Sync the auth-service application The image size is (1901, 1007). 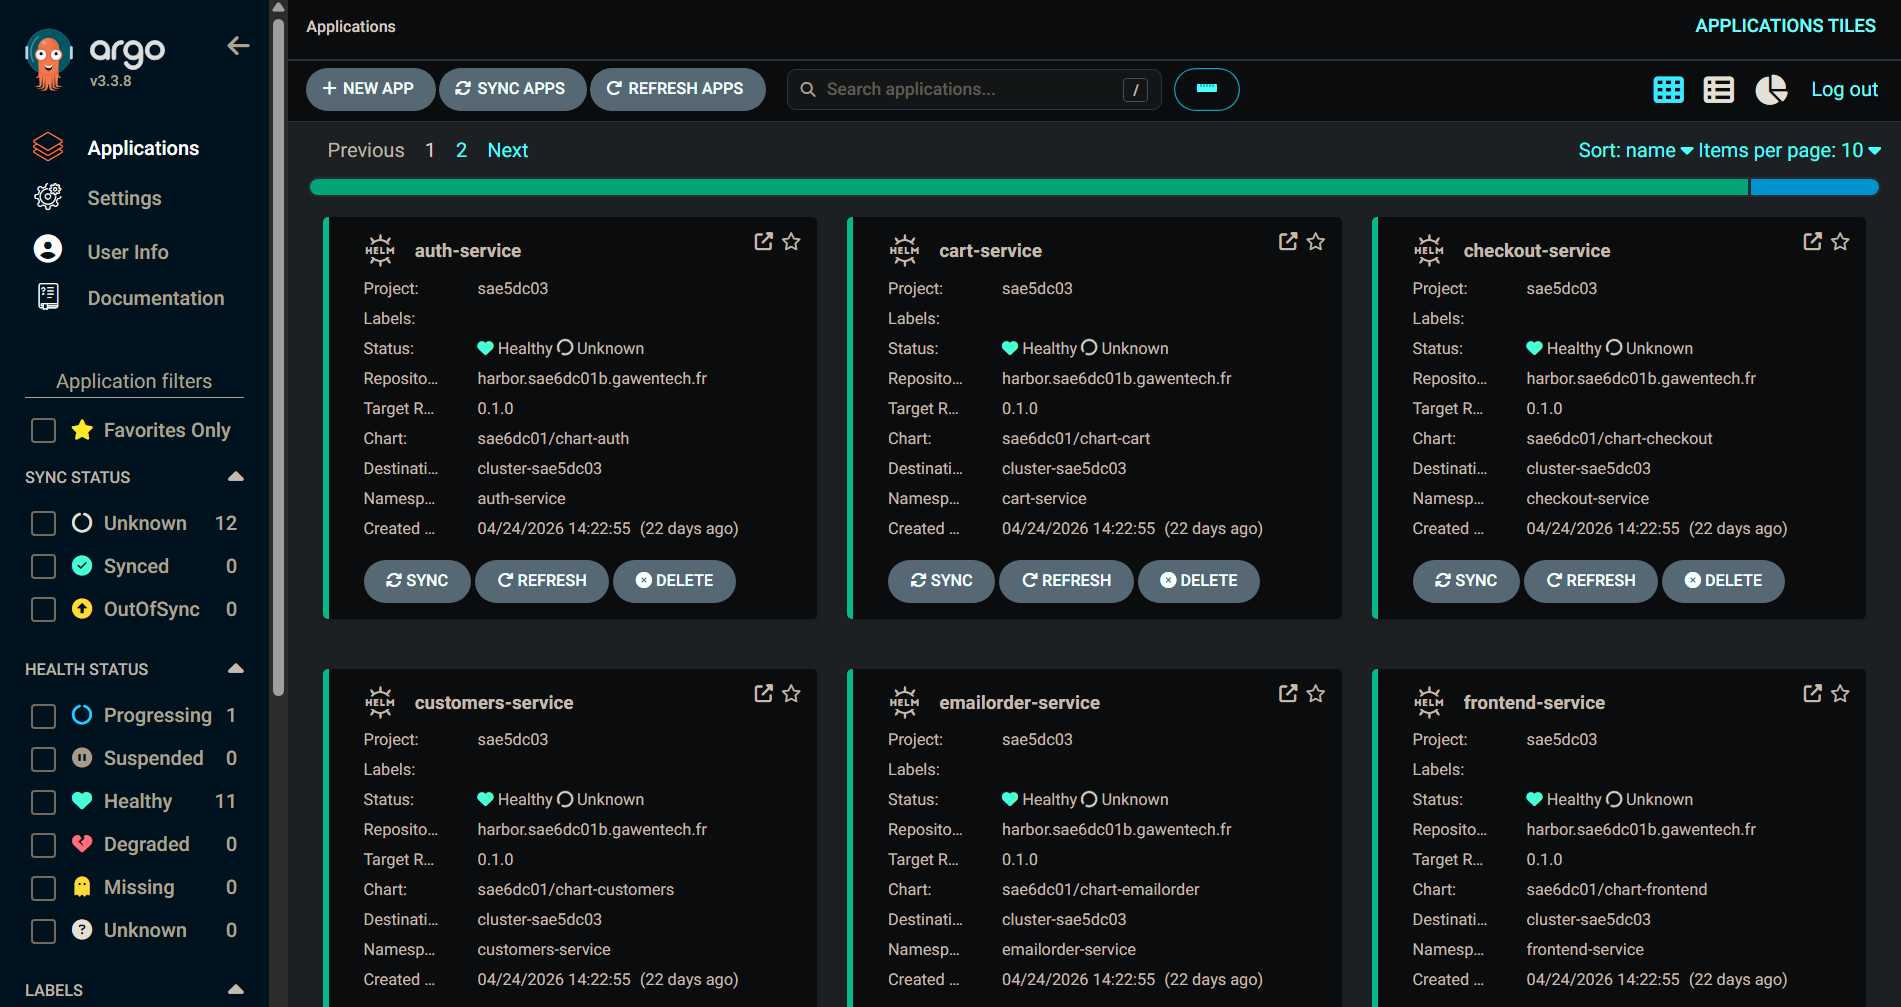pyautogui.click(x=417, y=581)
